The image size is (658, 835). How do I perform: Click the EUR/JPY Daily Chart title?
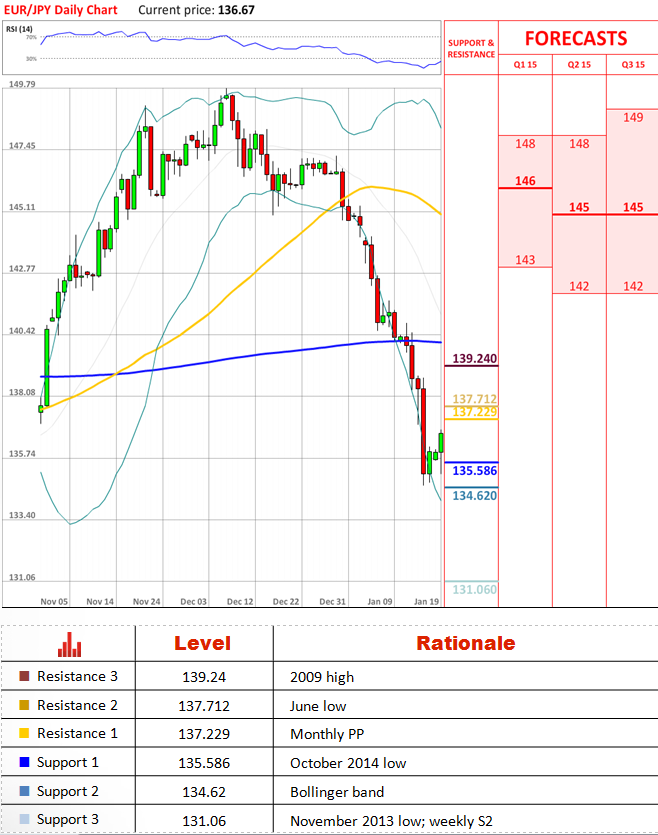[61, 10]
